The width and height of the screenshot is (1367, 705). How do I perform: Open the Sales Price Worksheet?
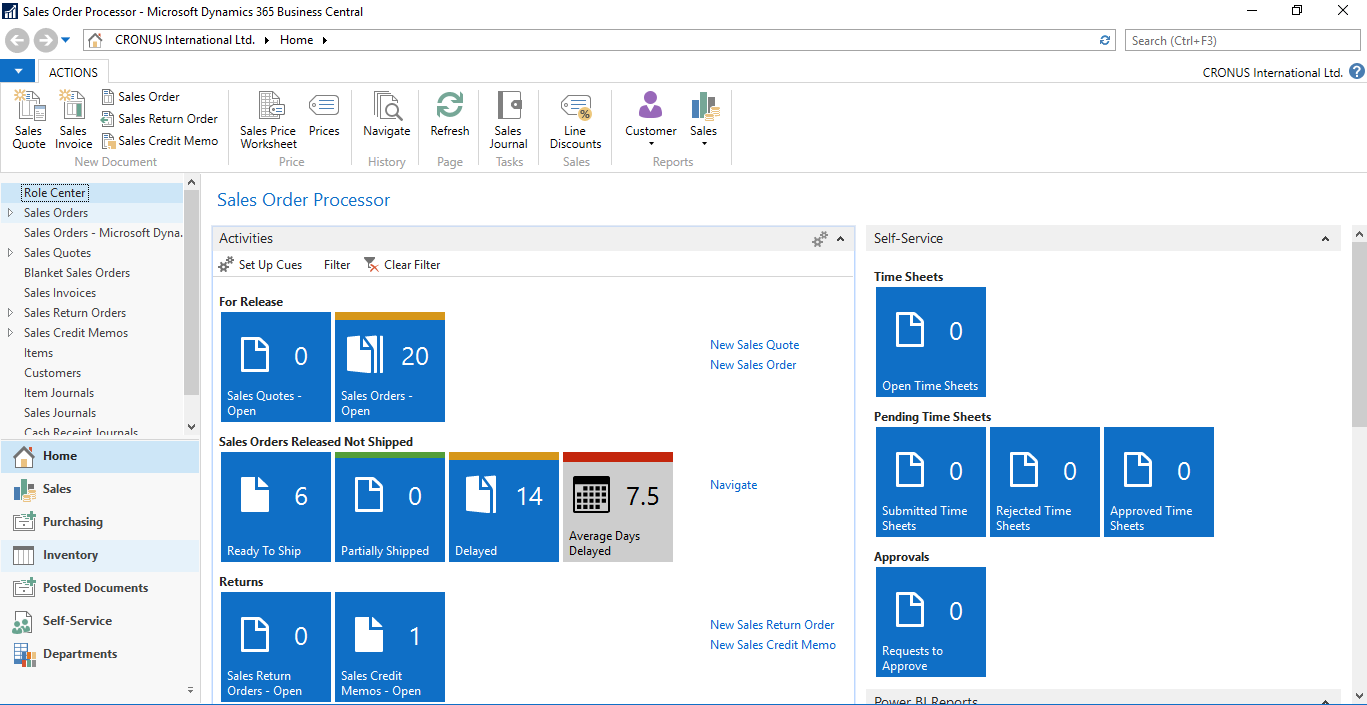tap(268, 119)
